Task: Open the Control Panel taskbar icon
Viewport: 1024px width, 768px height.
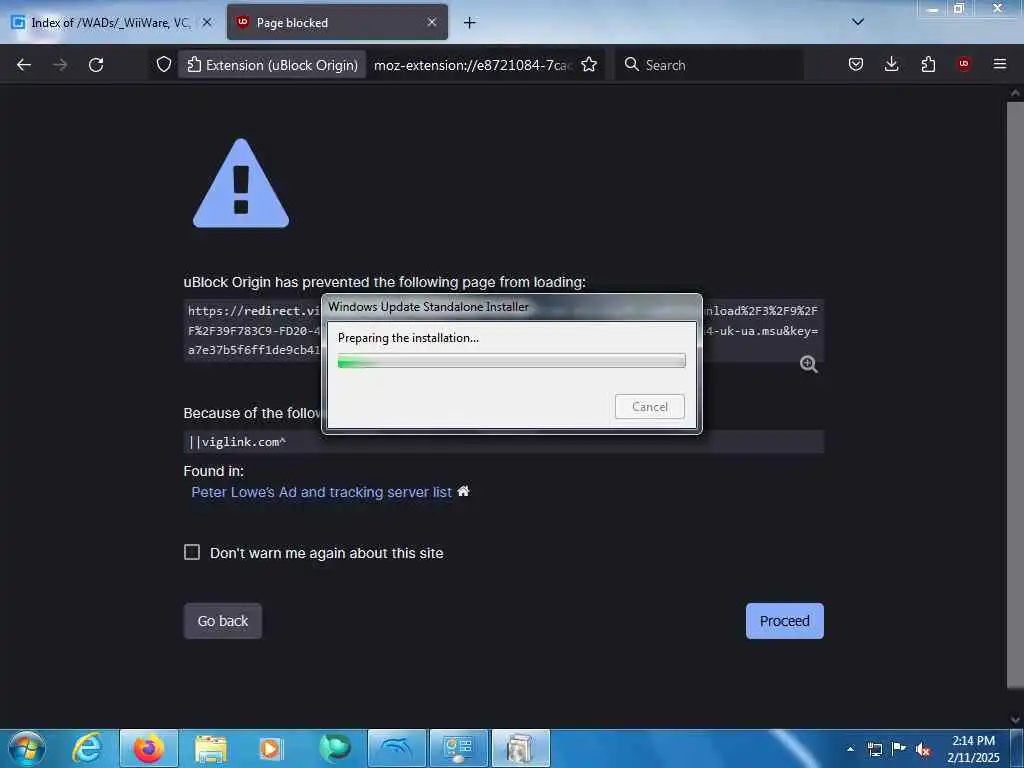Action: tap(459, 748)
